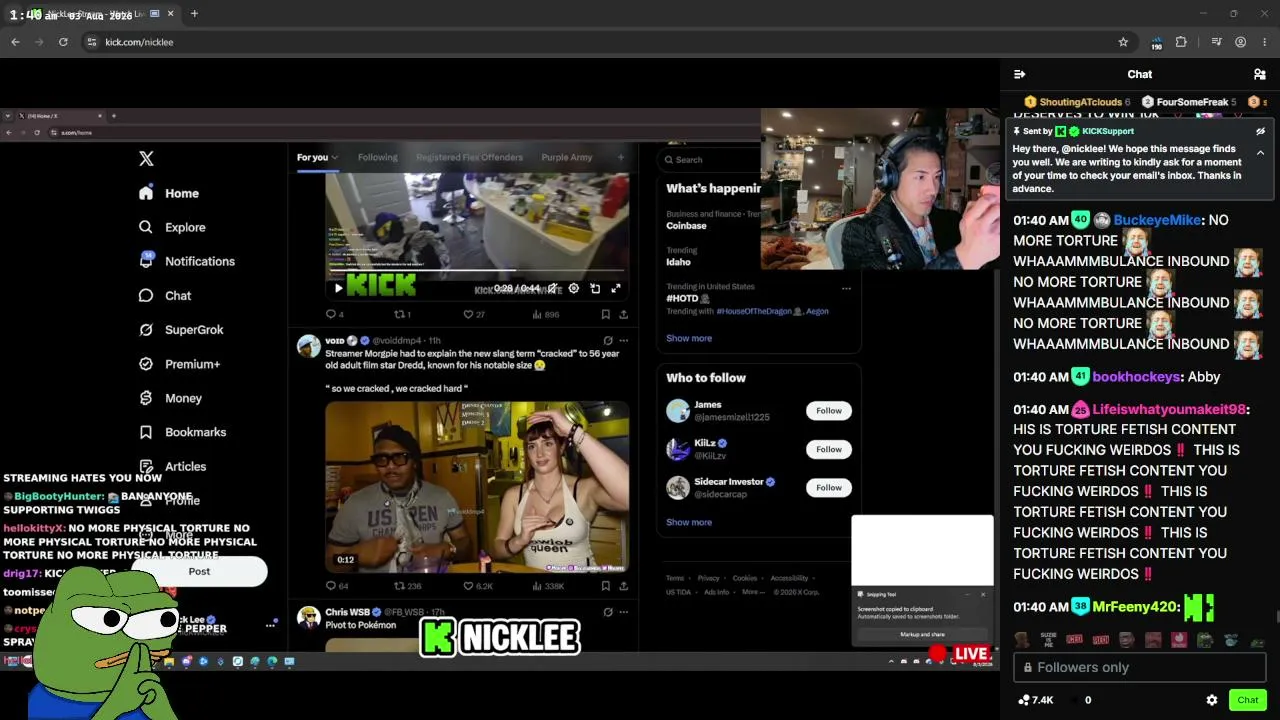Hide the pinned KICKSupport message
Image resolution: width=1280 pixels, height=720 pixels.
click(x=1260, y=131)
